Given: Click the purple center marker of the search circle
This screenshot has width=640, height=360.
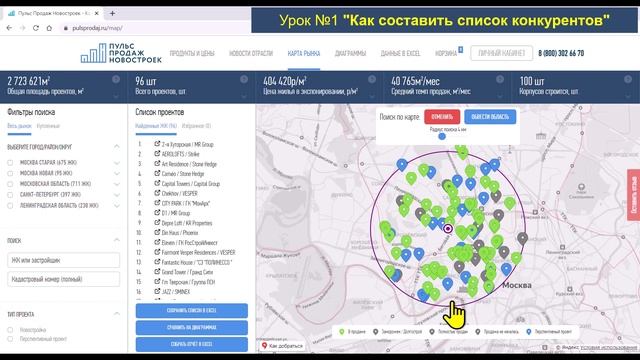Looking at the screenshot, I should point(448,229).
